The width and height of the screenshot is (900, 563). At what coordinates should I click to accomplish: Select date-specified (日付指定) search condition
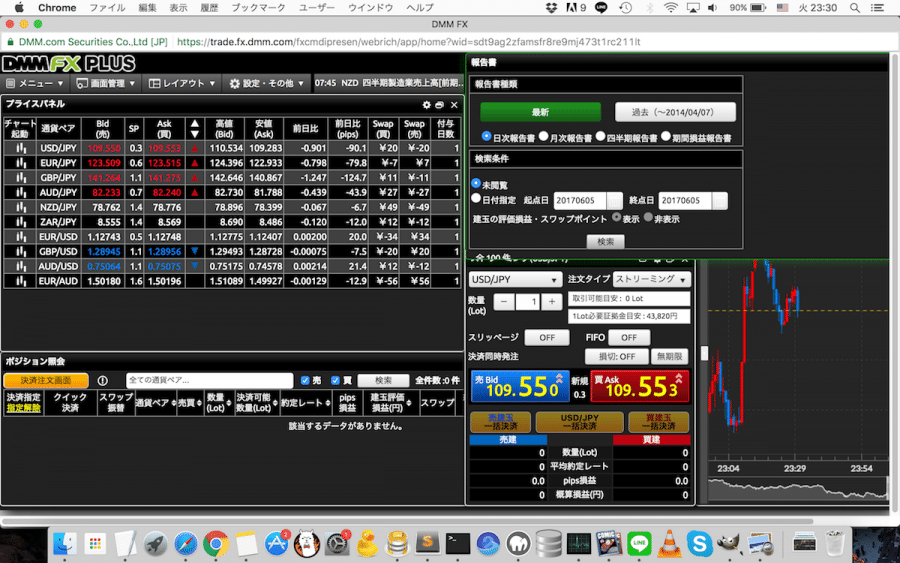pyautogui.click(x=476, y=199)
